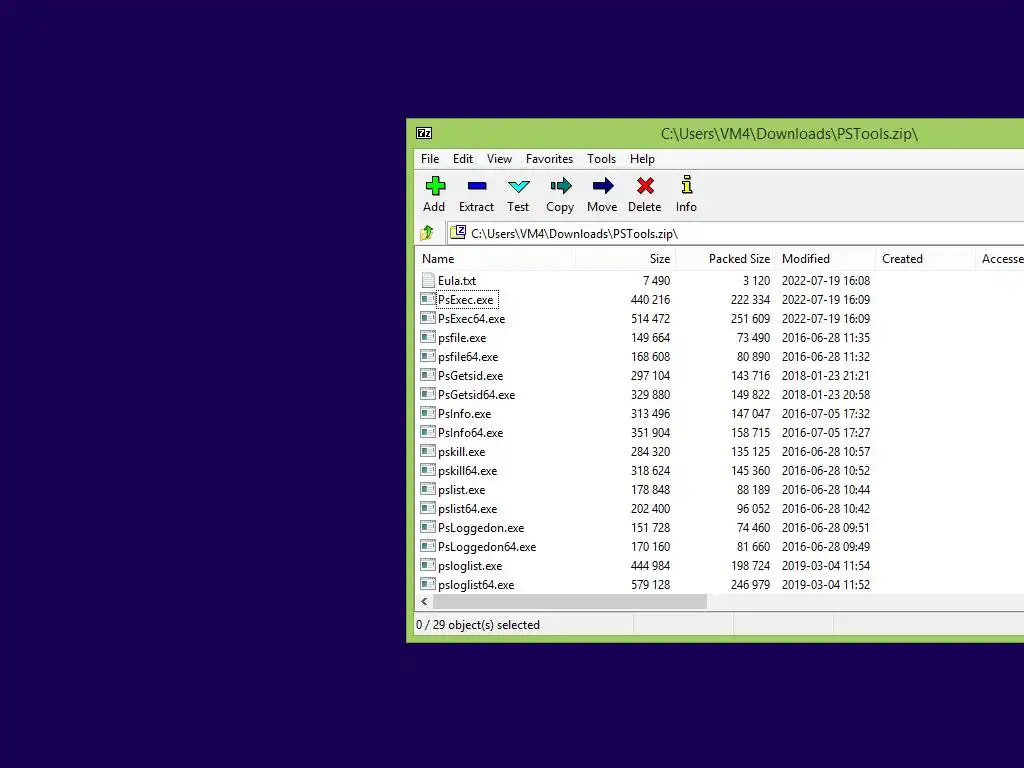Viewport: 1024px width, 768px height.
Task: Click the horizontal scrollbar thumb
Action: click(x=569, y=601)
